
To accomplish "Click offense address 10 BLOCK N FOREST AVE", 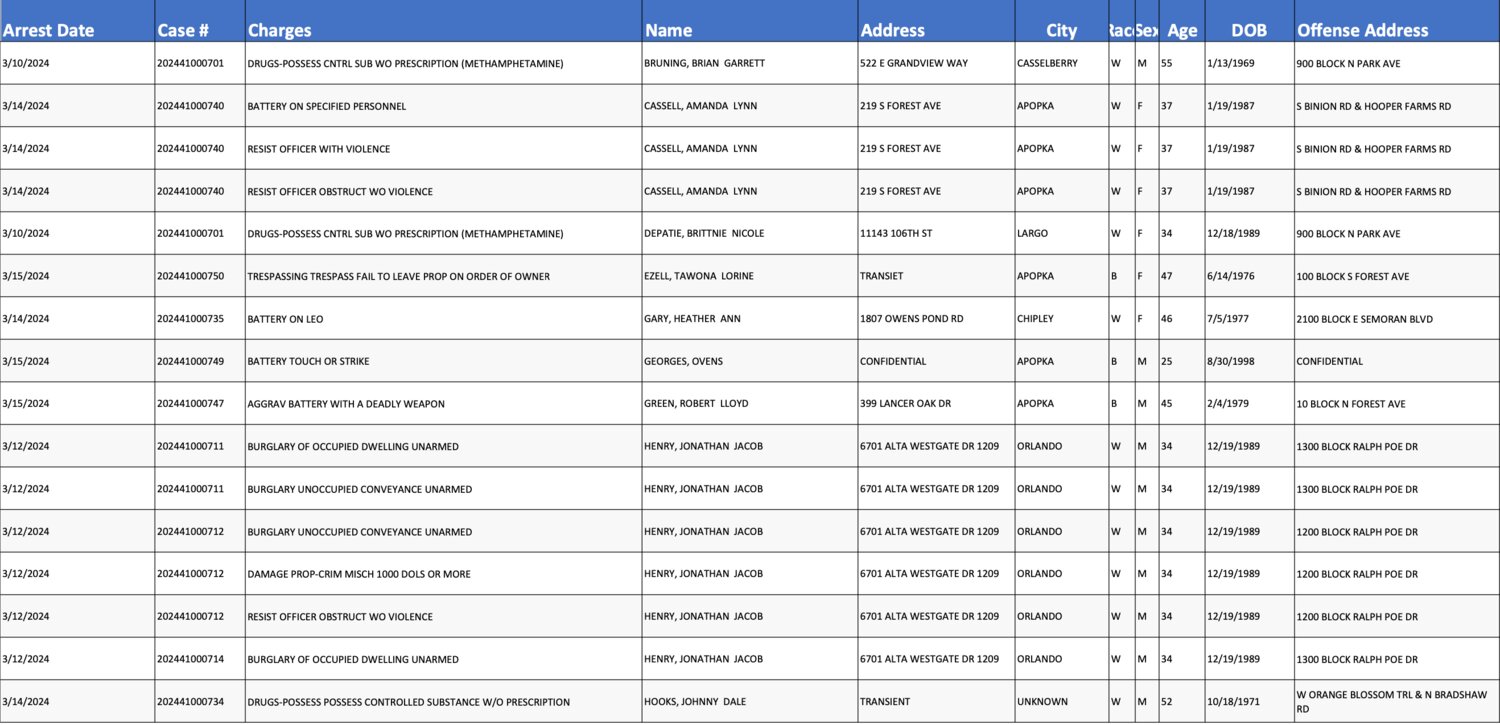I will pos(1351,404).
